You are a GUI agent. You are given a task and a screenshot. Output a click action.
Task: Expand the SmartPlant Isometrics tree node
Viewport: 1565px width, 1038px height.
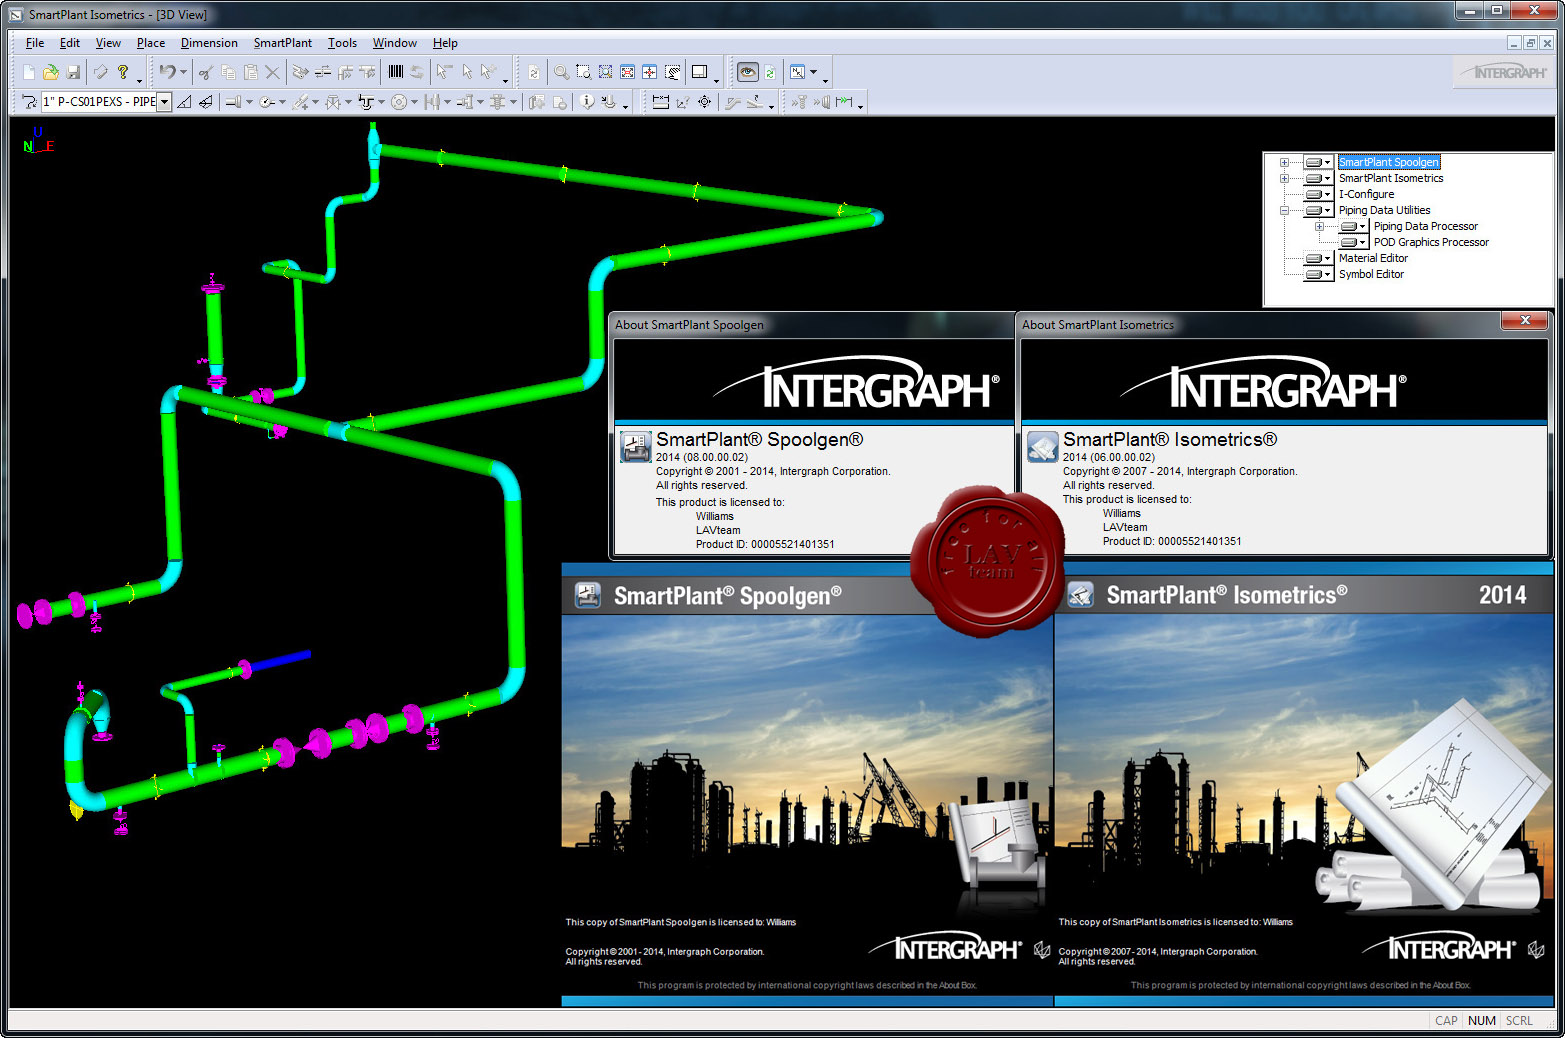pos(1284,178)
